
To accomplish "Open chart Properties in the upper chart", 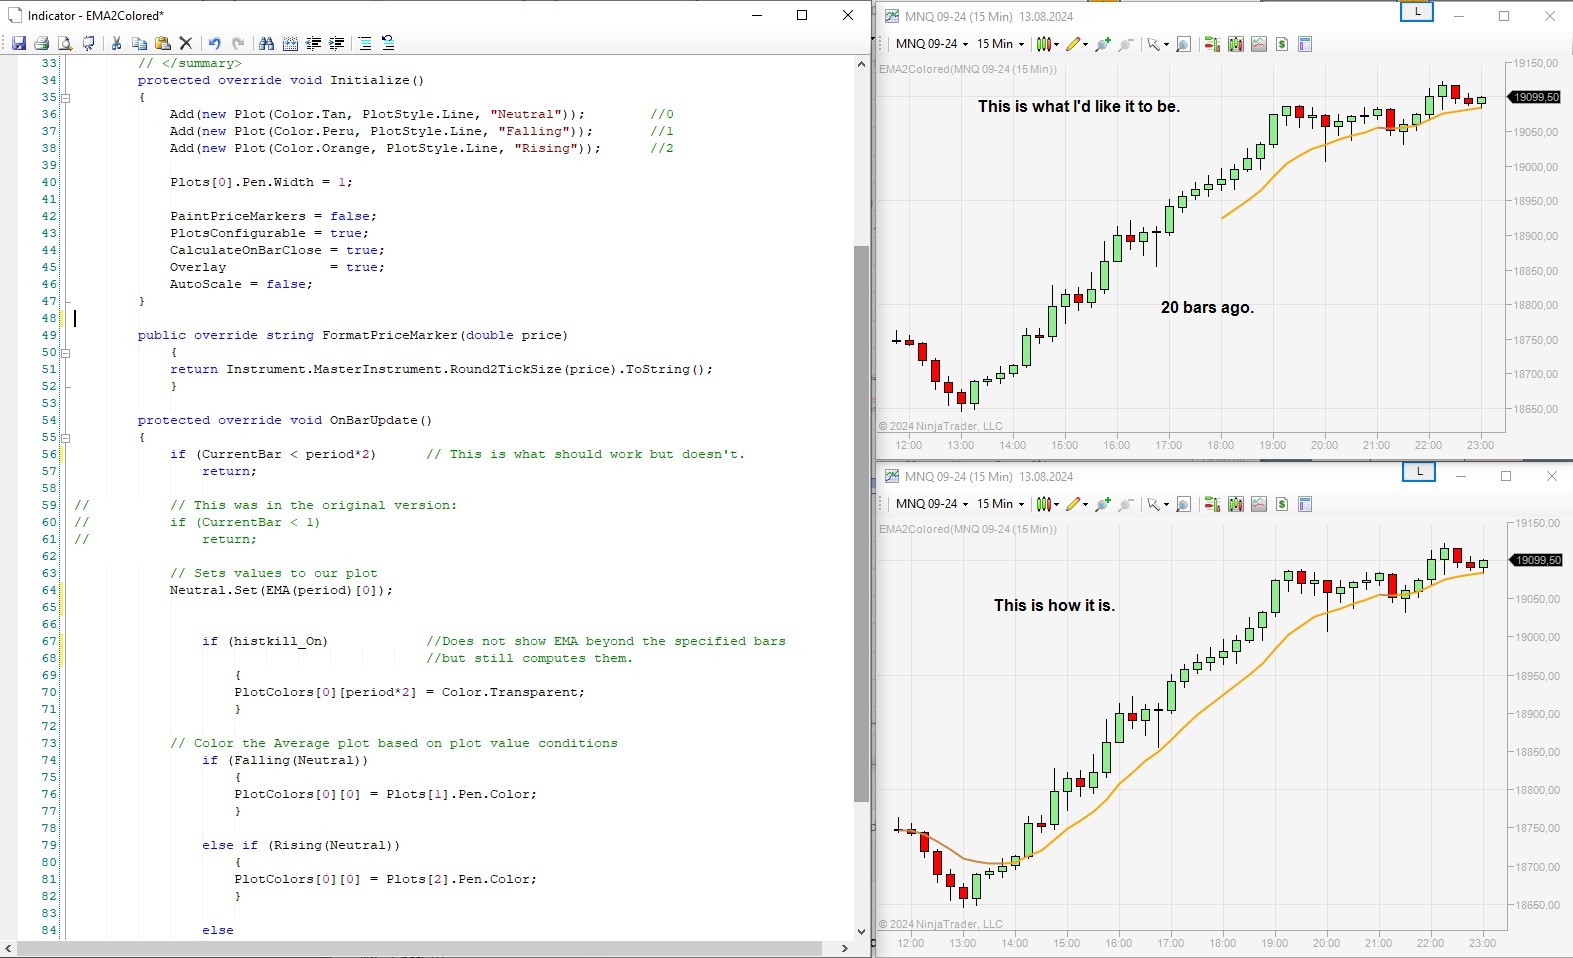I will [1305, 44].
